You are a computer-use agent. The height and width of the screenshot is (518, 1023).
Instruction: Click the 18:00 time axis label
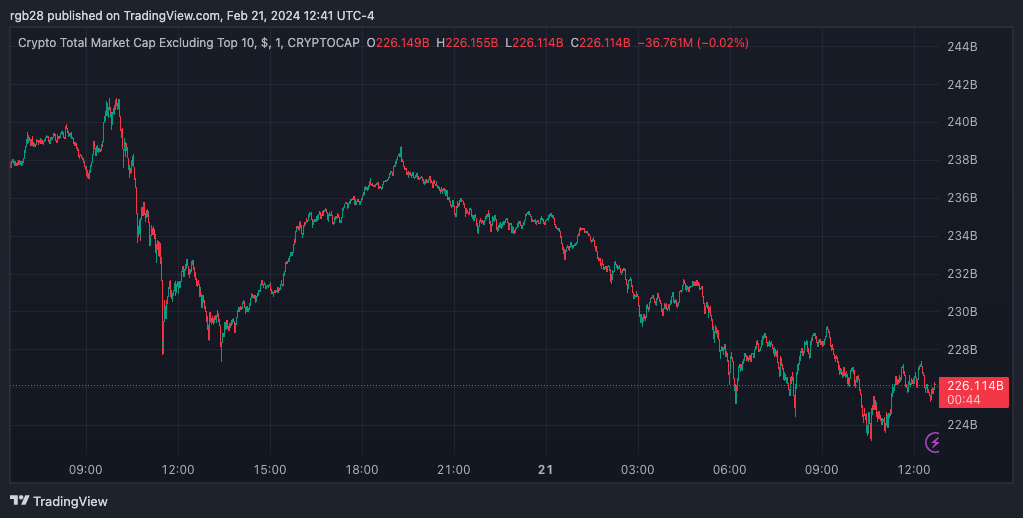pos(362,469)
